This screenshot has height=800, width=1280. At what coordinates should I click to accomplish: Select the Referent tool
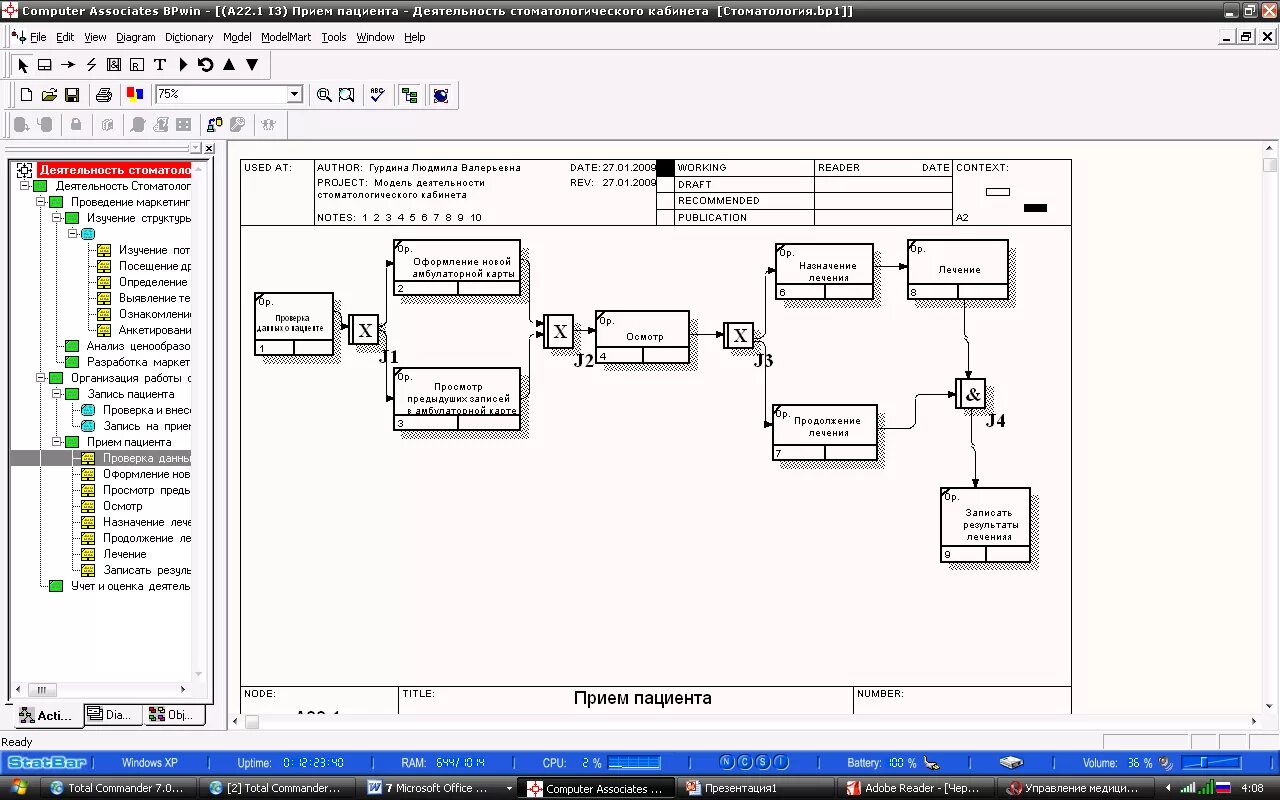137,64
